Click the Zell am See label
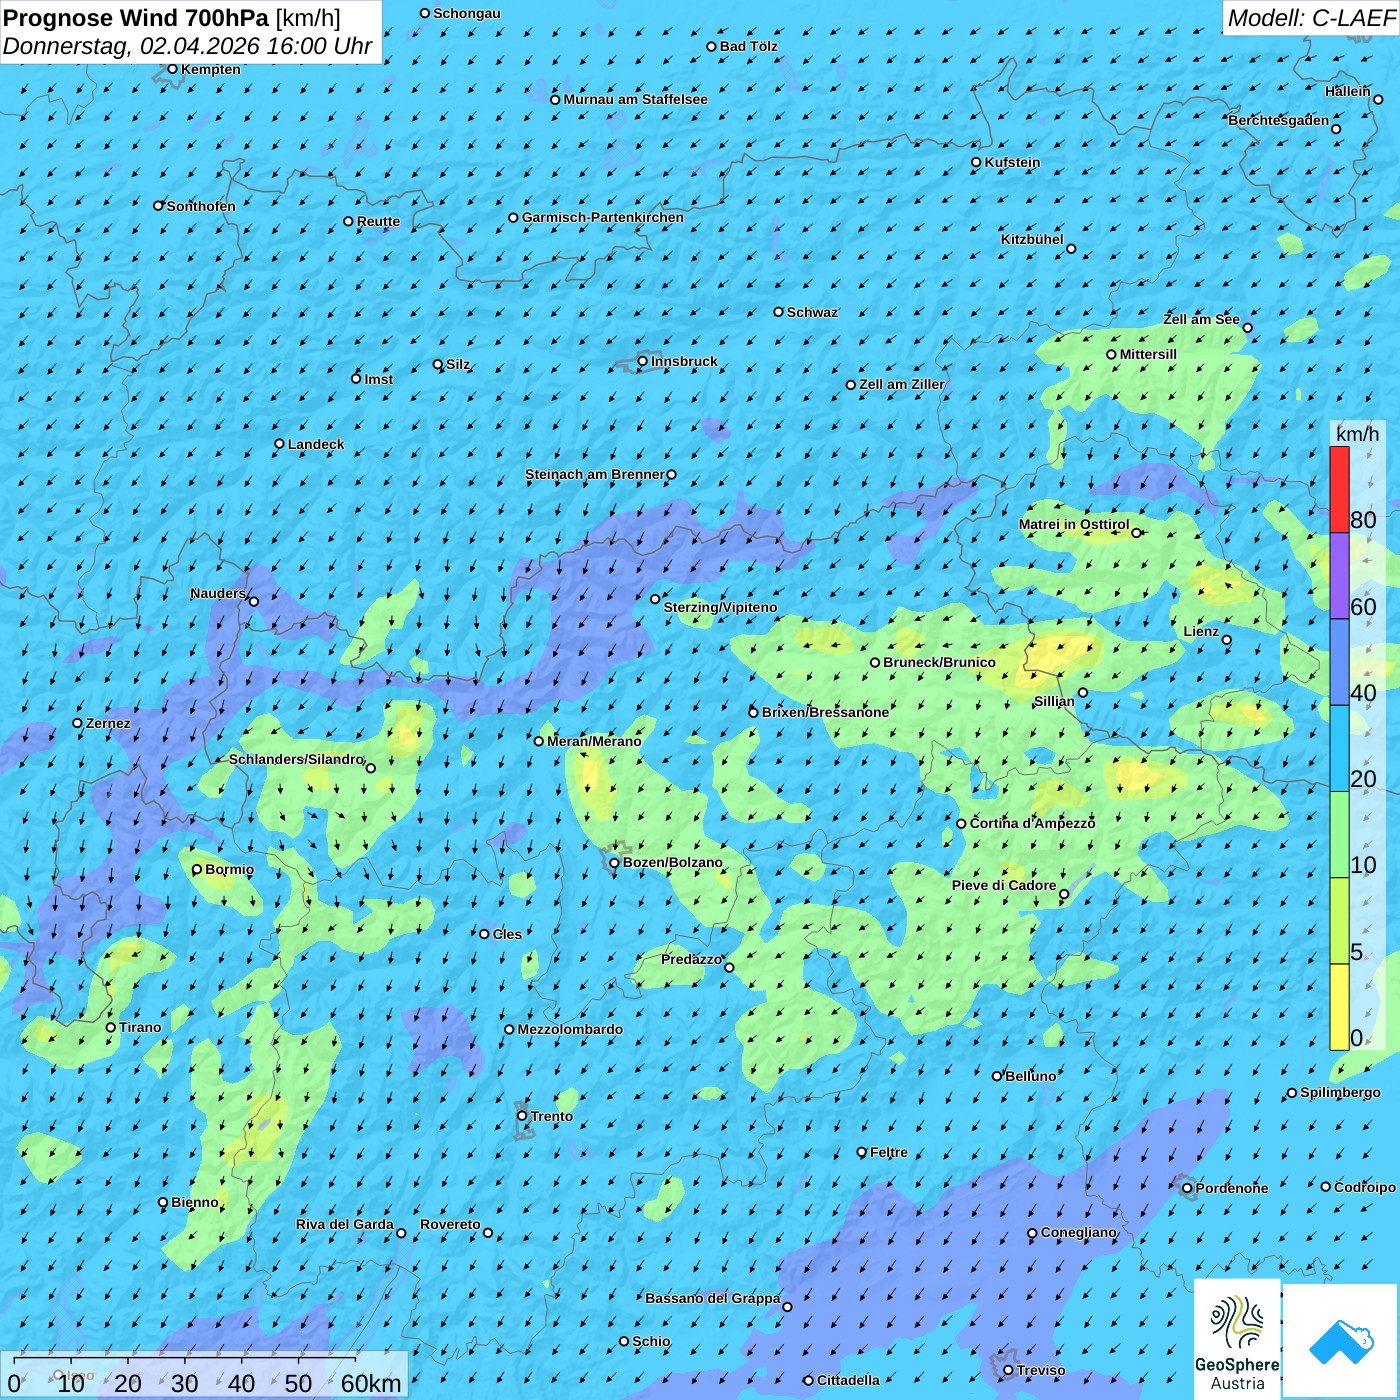The width and height of the screenshot is (1400, 1400). click(1201, 319)
